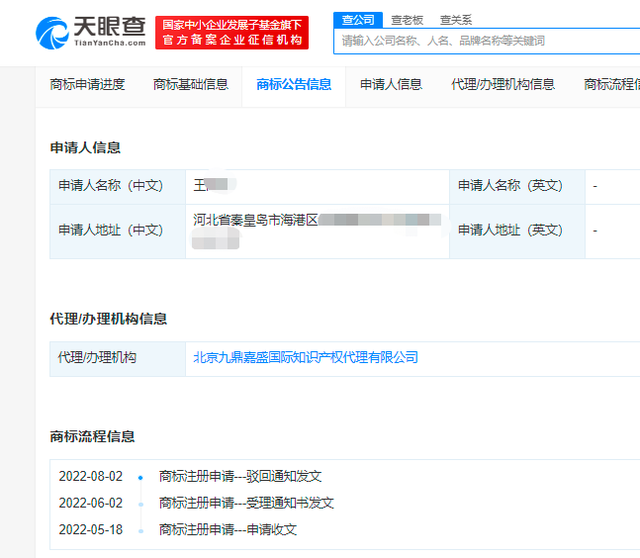Click the timeline dot for 2022-08-02
This screenshot has width=640, height=558.
(x=141, y=478)
